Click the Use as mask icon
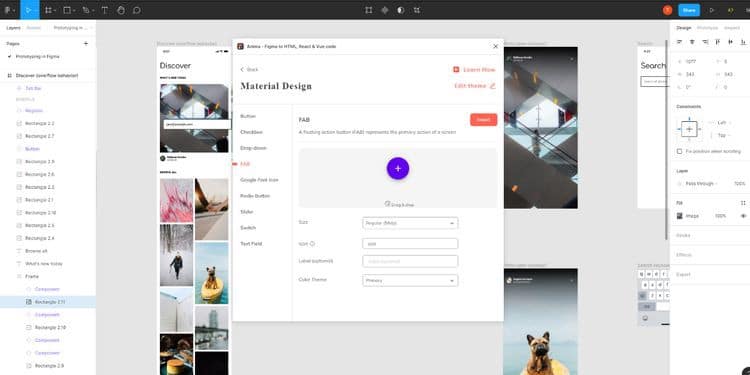Viewport: 750px width, 375px height. coord(401,10)
